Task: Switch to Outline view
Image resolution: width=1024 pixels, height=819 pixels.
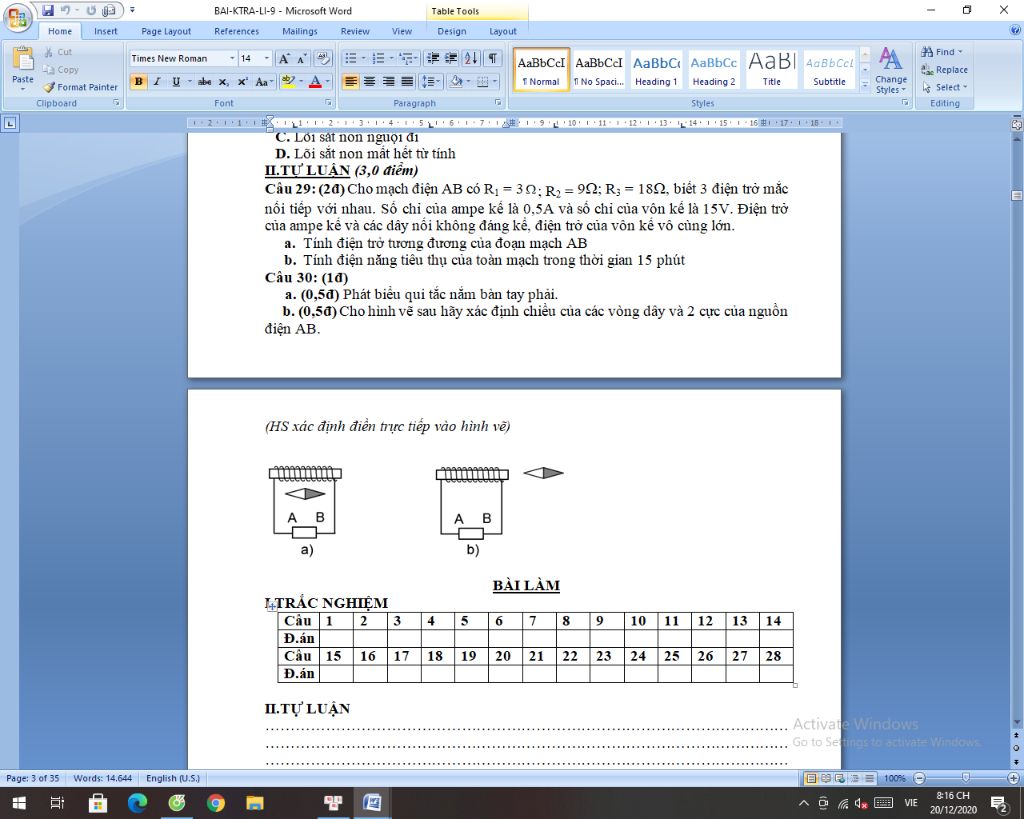Action: 854,778
